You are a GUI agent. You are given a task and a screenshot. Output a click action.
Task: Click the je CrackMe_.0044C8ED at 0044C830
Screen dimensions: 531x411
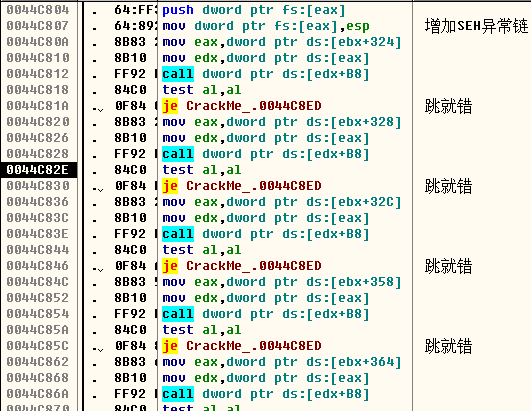(242, 186)
